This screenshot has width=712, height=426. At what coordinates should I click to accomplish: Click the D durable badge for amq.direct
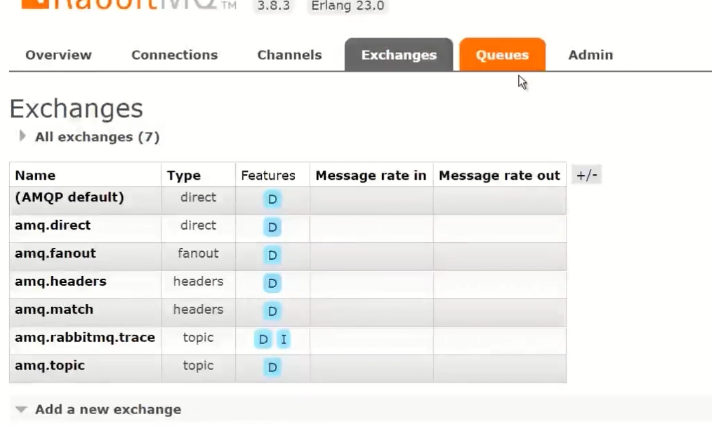click(272, 227)
